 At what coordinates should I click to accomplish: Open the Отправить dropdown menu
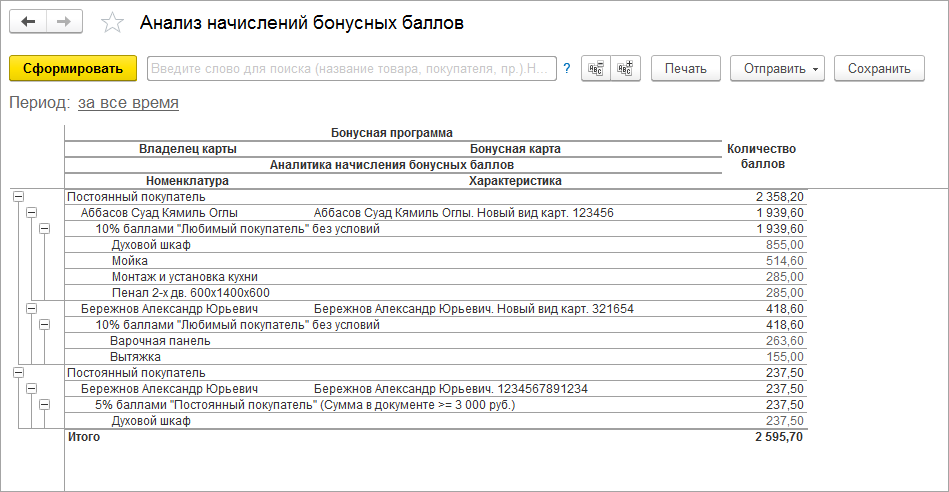[776, 69]
